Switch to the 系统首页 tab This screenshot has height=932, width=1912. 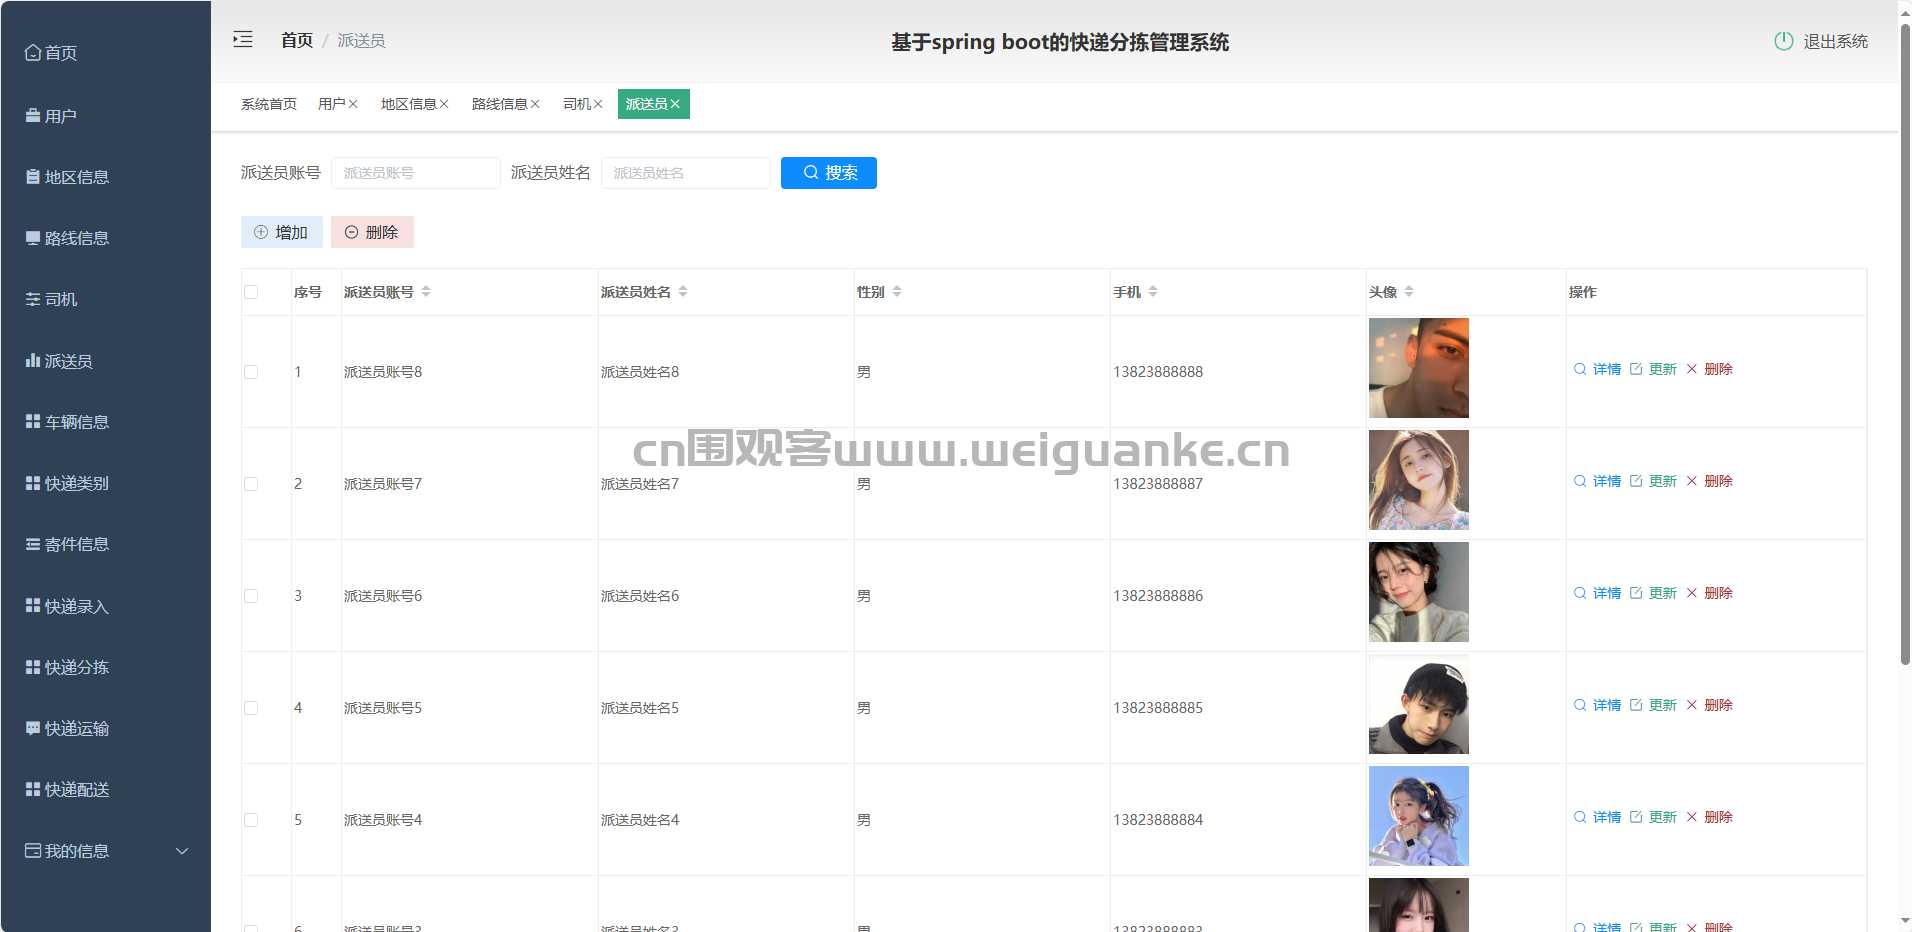point(268,104)
